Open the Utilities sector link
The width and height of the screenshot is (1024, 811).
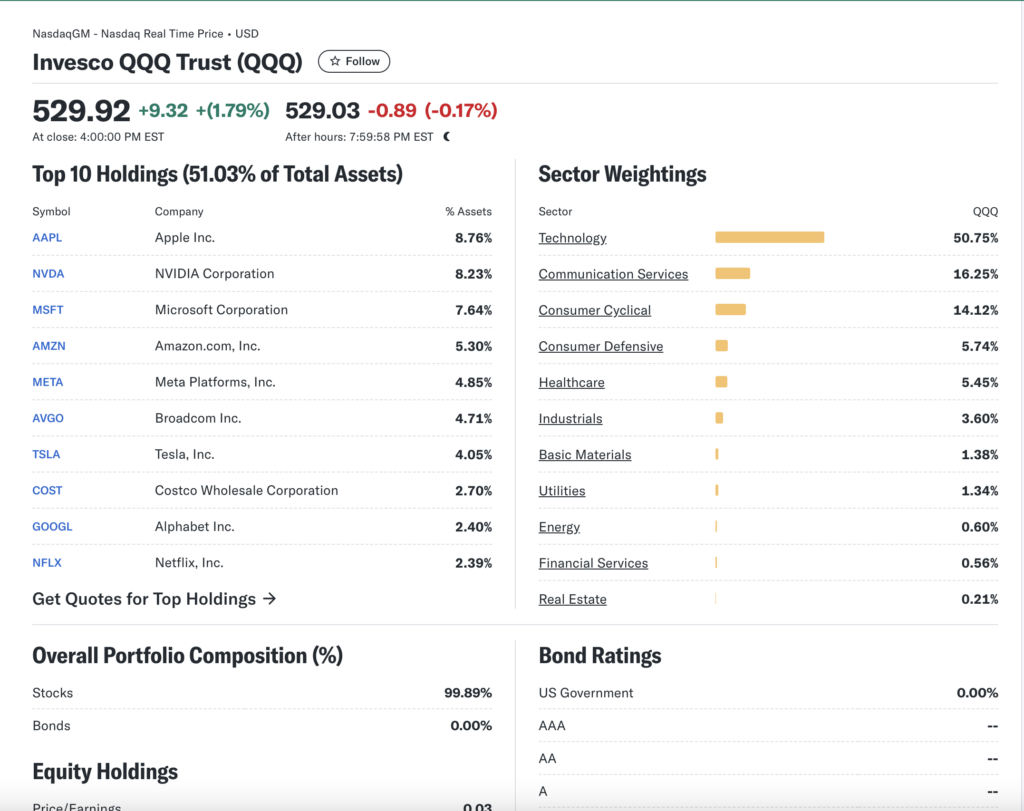562,491
